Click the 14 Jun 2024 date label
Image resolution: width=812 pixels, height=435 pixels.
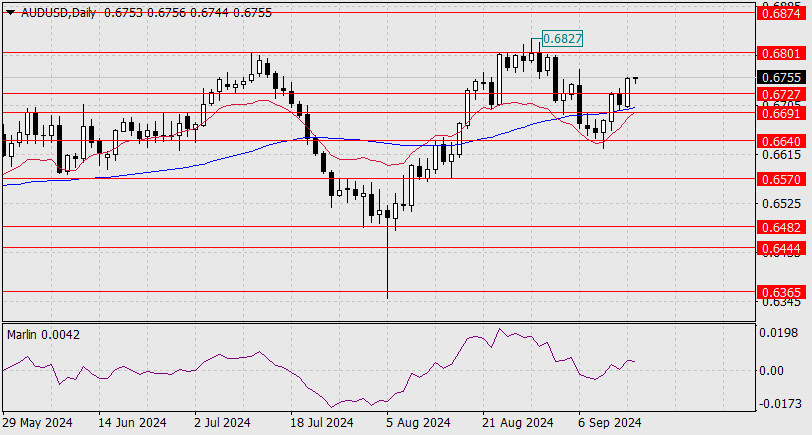132,423
